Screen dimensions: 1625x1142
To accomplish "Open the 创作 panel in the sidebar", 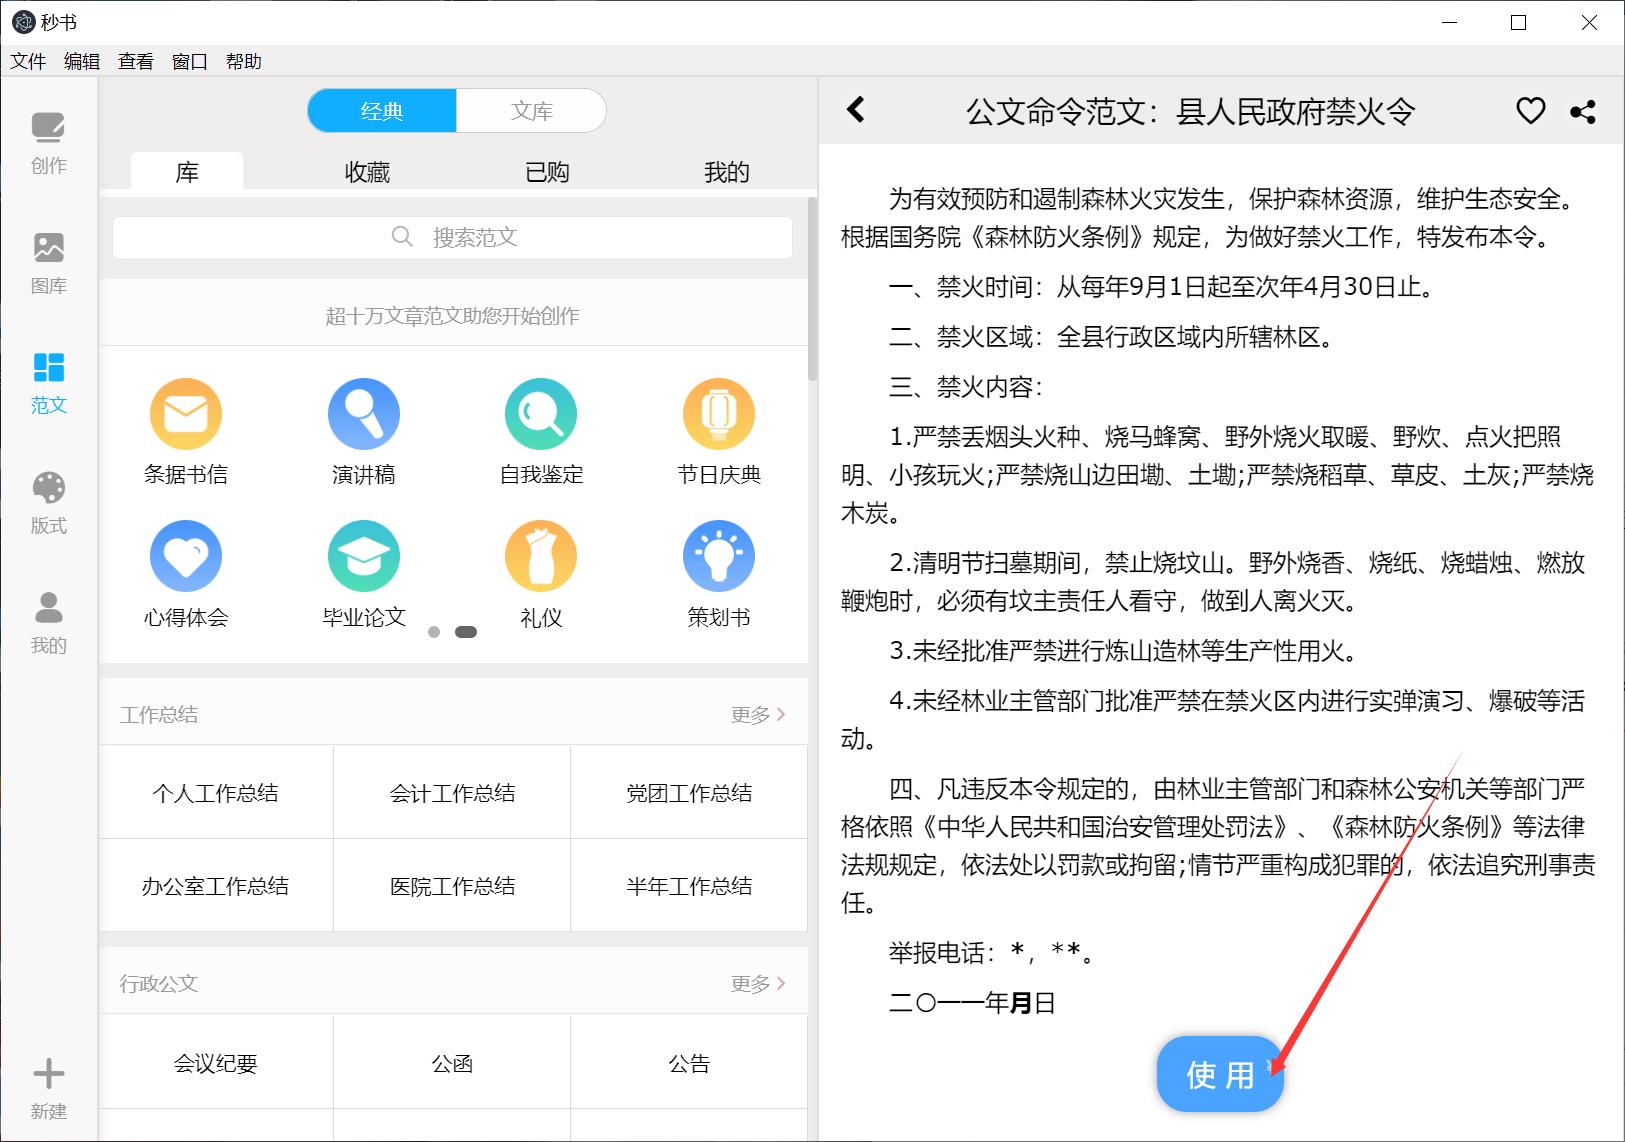I will 47,142.
